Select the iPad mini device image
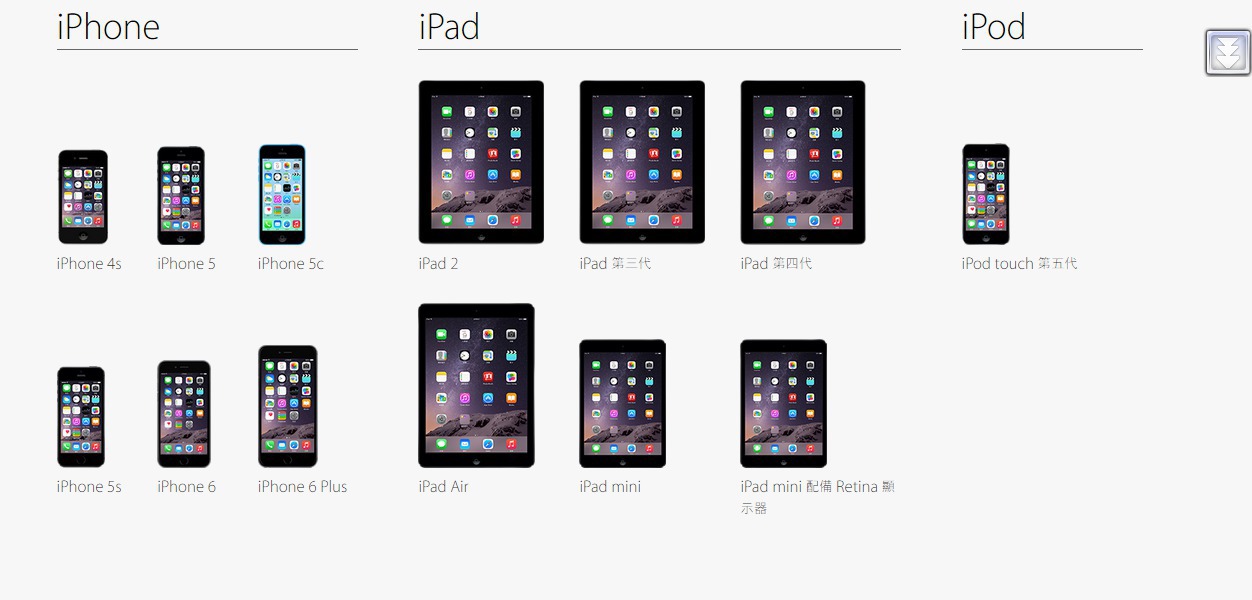This screenshot has height=600, width=1252. 622,404
